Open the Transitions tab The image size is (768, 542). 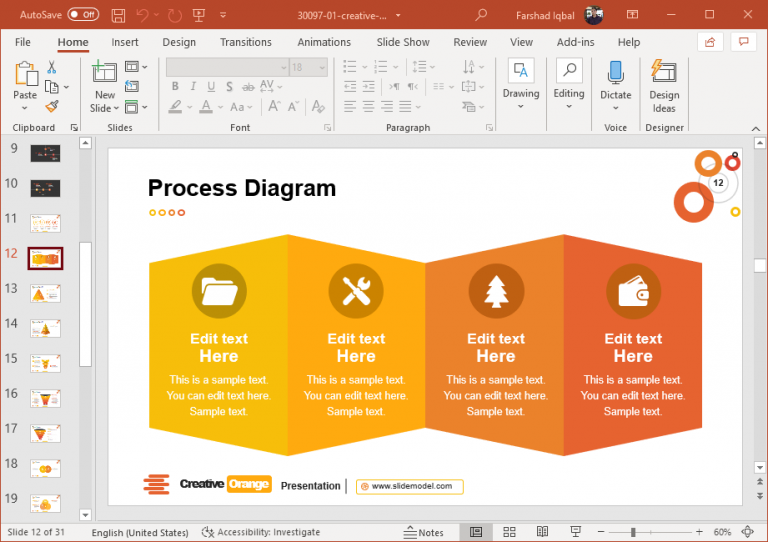(245, 42)
